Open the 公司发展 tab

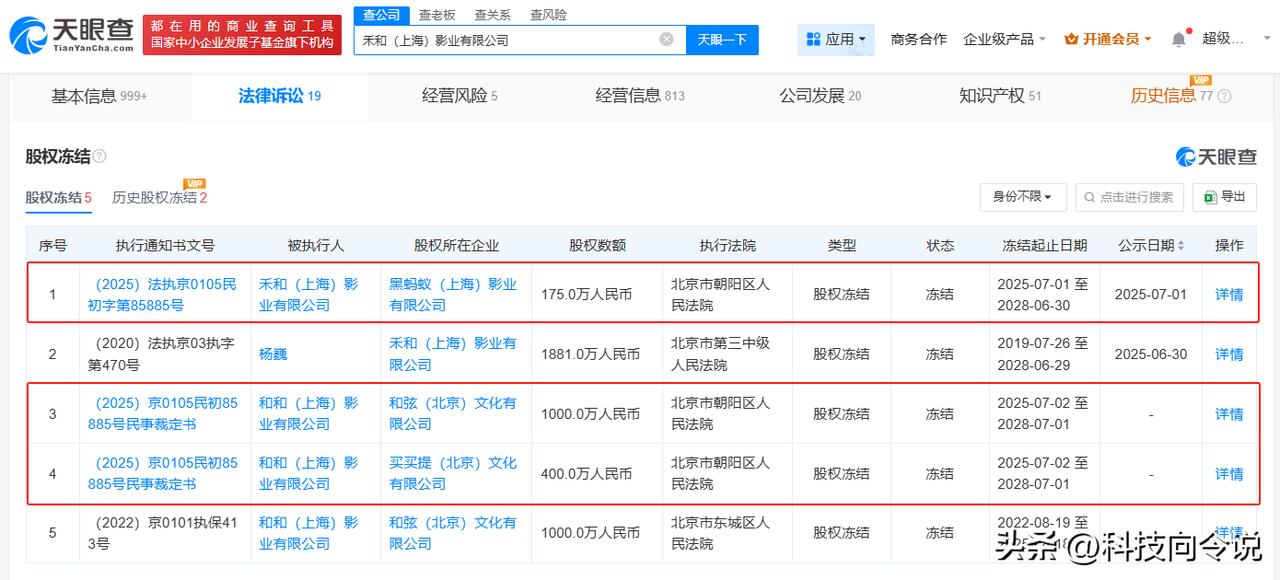(820, 96)
